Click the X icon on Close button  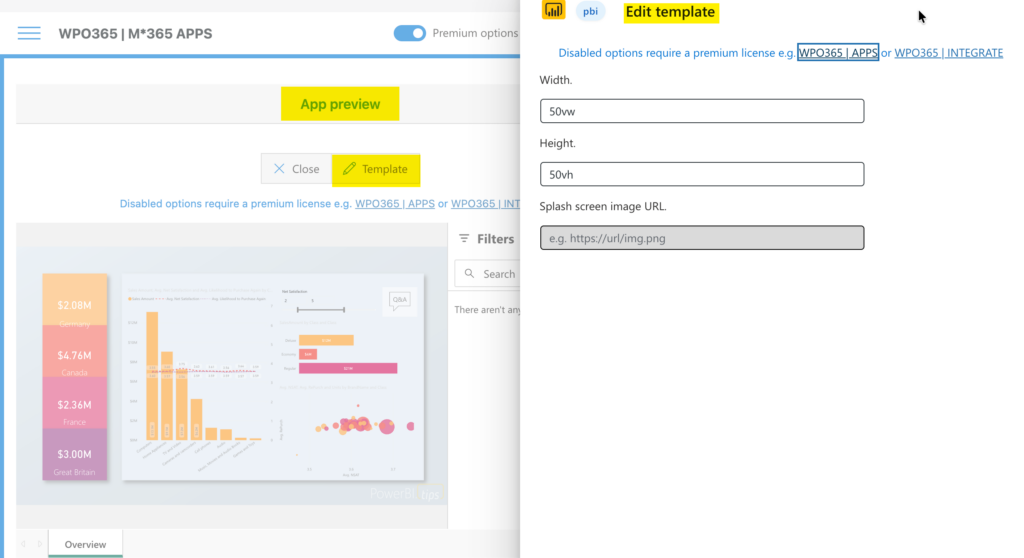279,169
